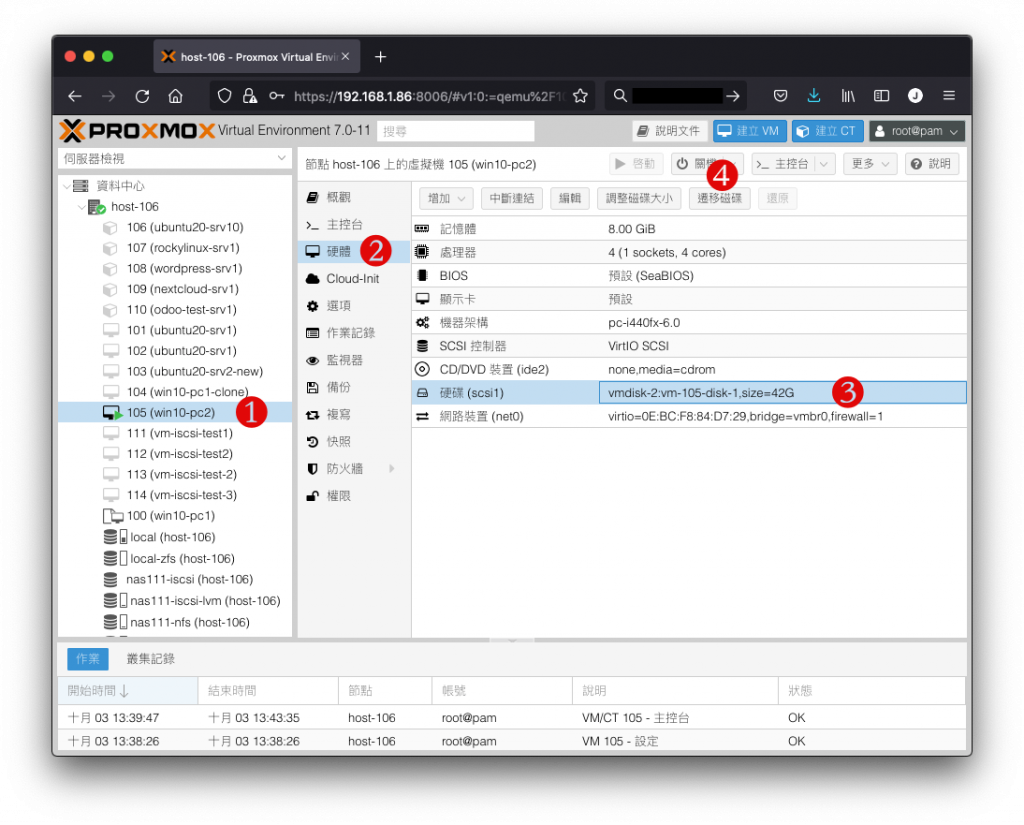Open the Monitor section with eye icon
Screen dimensions: 1024x825
click(x=354, y=361)
